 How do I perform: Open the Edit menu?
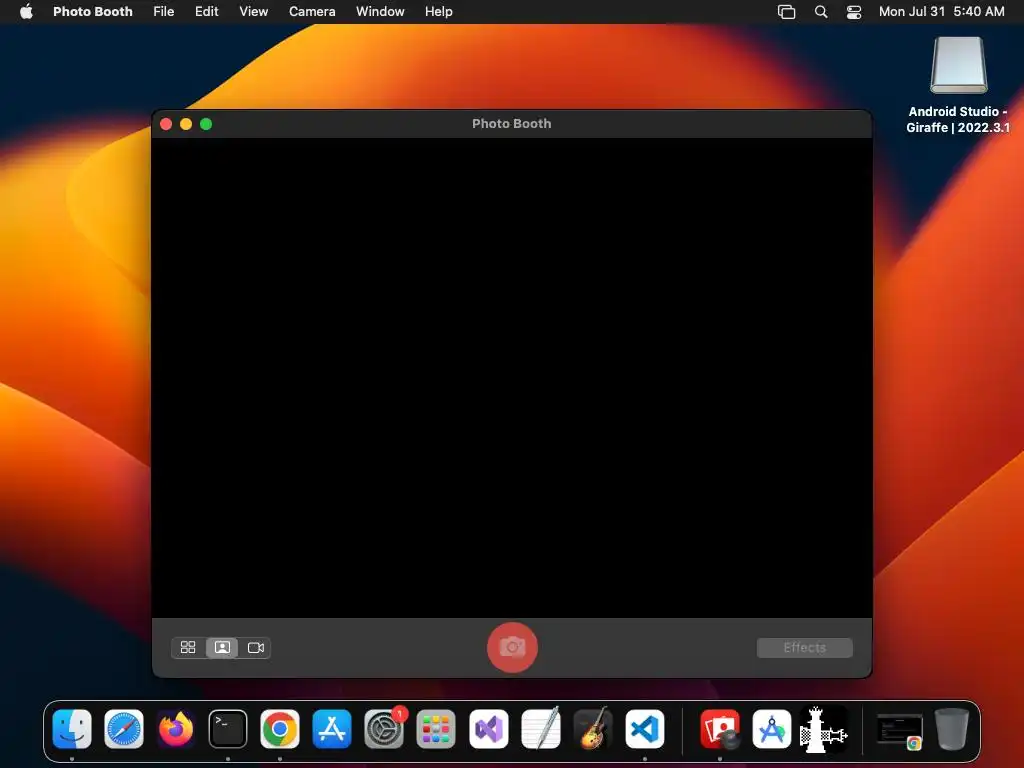[x=206, y=12]
